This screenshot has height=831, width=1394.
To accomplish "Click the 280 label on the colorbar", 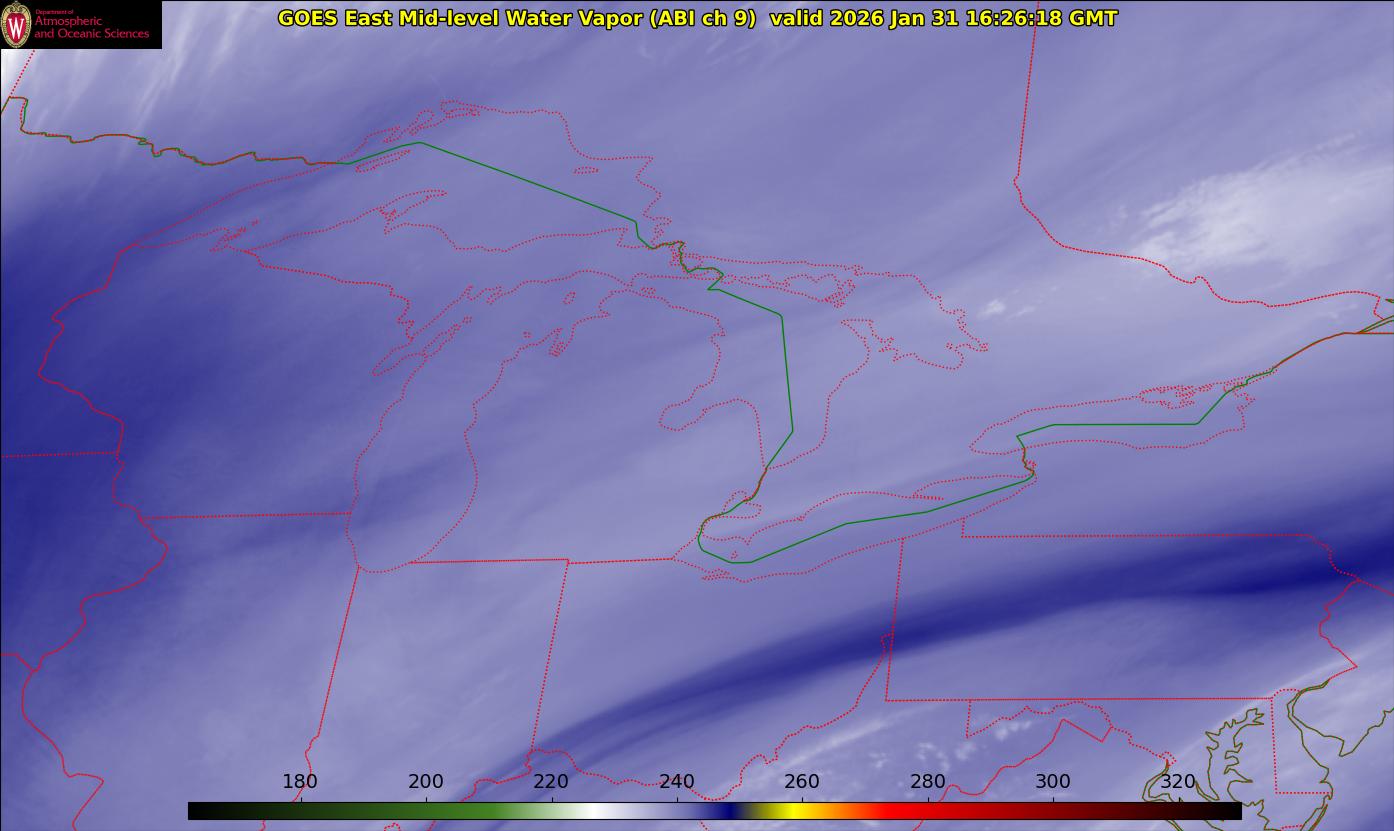I will pos(928,781).
